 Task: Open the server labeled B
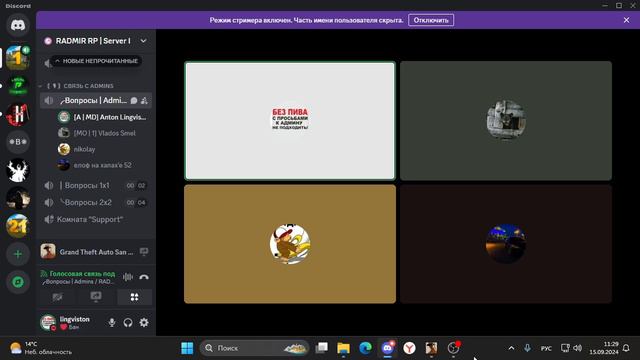coord(18,142)
